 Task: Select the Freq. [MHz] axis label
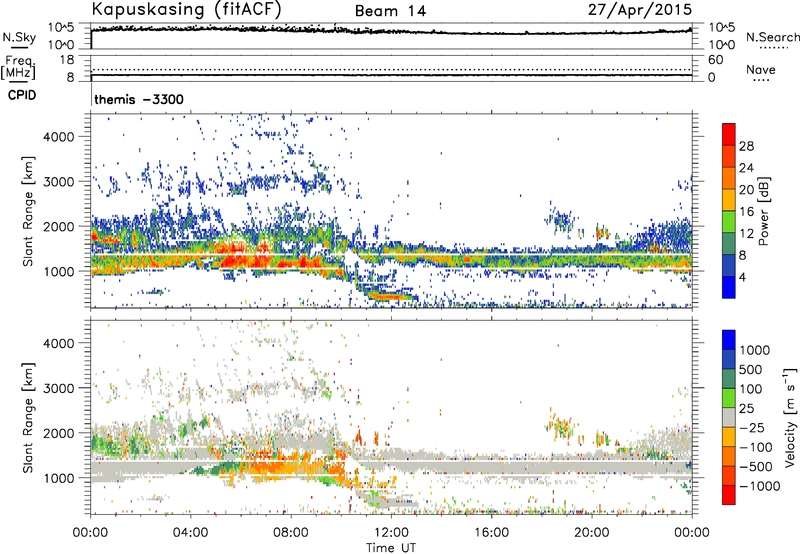18,68
